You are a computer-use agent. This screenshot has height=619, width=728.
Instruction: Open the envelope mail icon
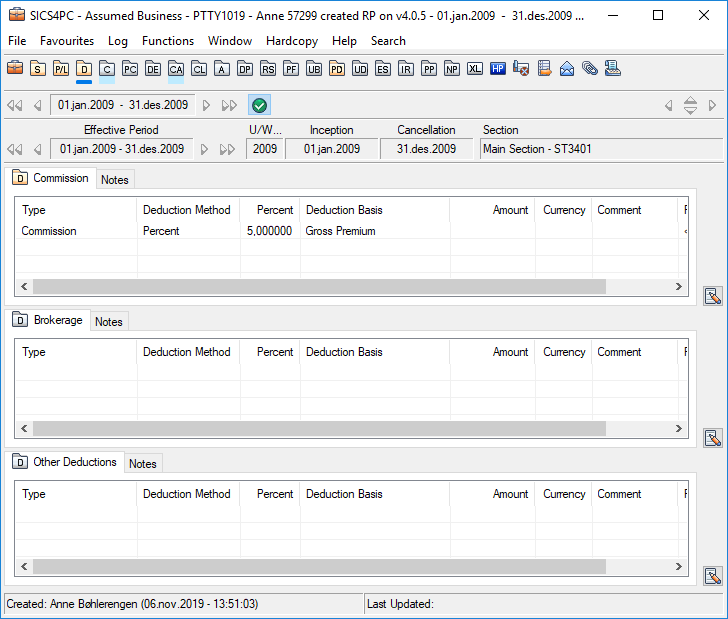pyautogui.click(x=567, y=69)
